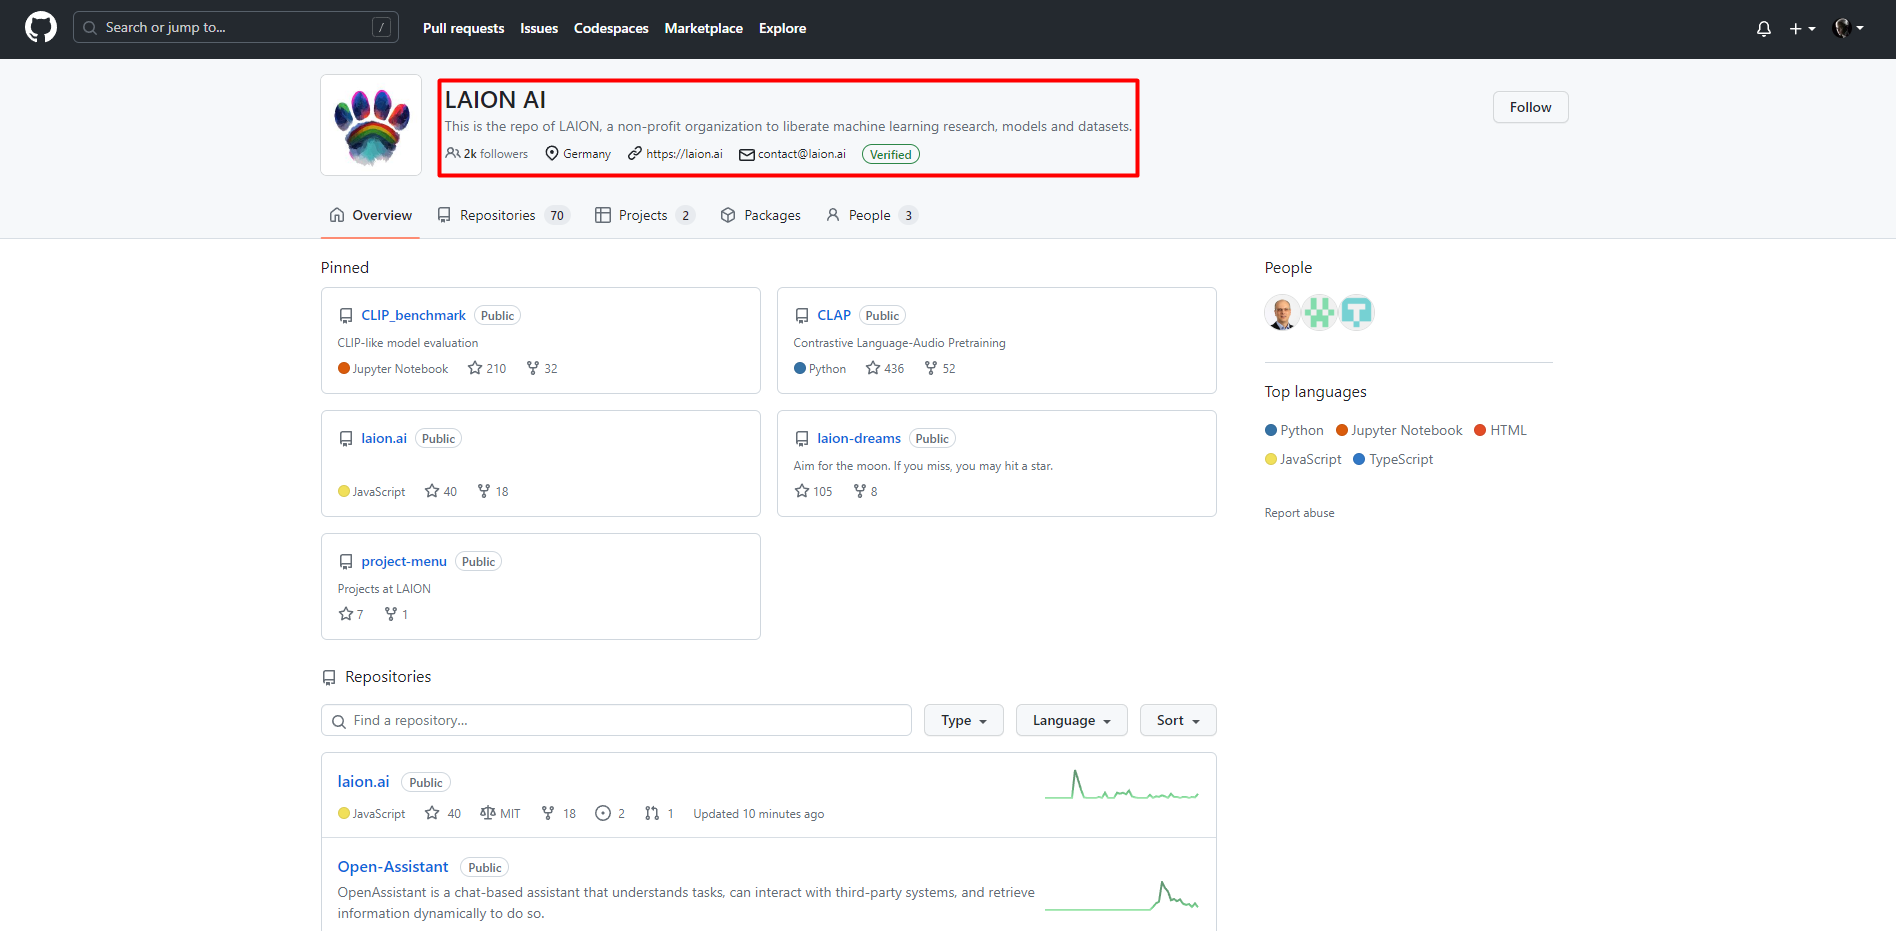This screenshot has height=931, width=1896.
Task: Click the Find a repository search box
Action: tap(616, 720)
